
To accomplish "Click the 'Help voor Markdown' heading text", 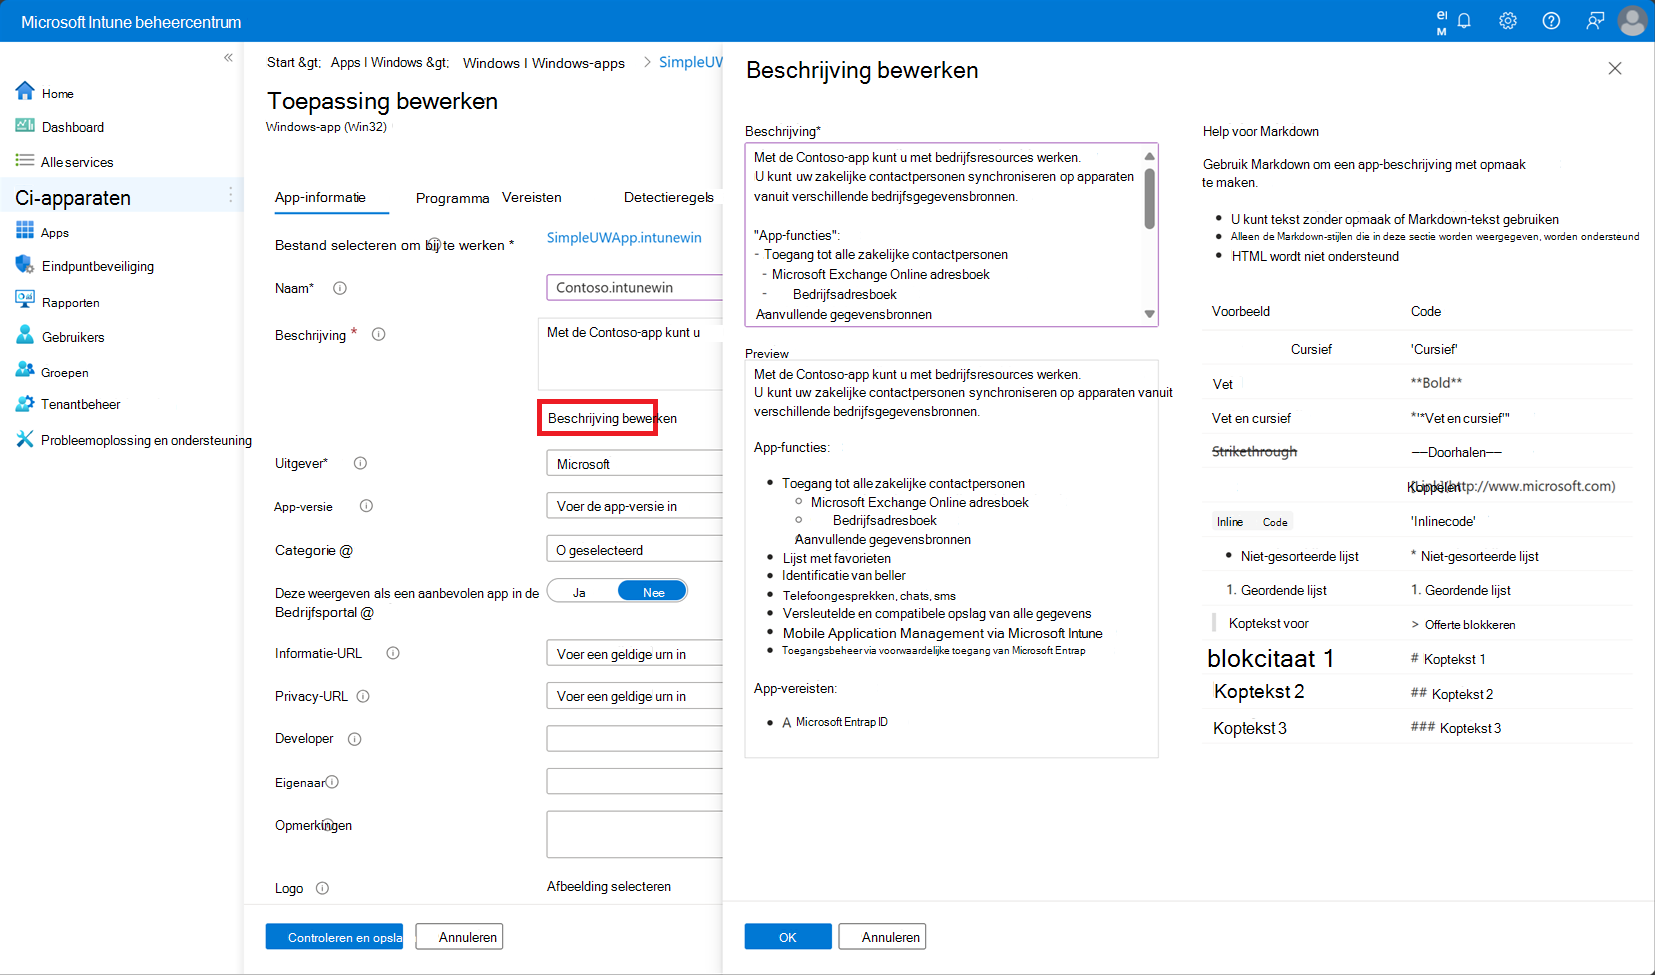I will click(x=1260, y=131).
